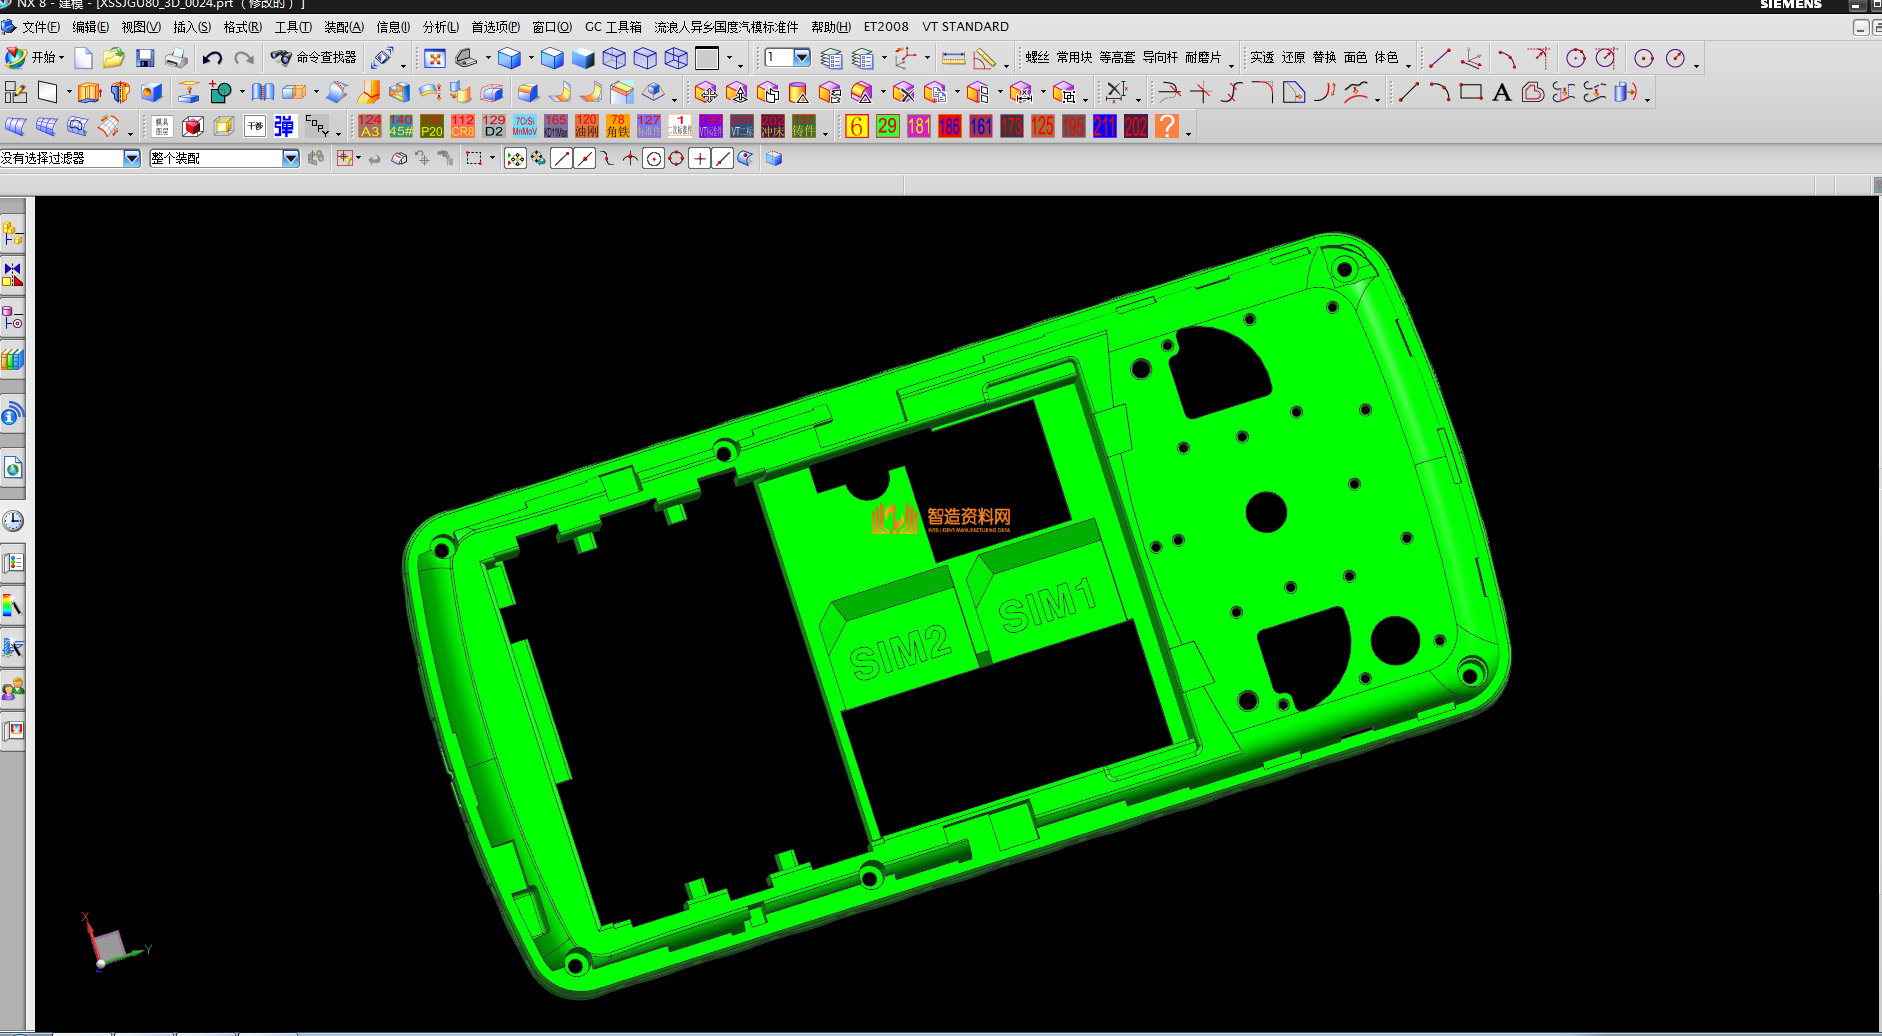Screen dimensions: 1882x1036
Task: Open the Command Finder (命令查找器)
Action: (x=314, y=58)
